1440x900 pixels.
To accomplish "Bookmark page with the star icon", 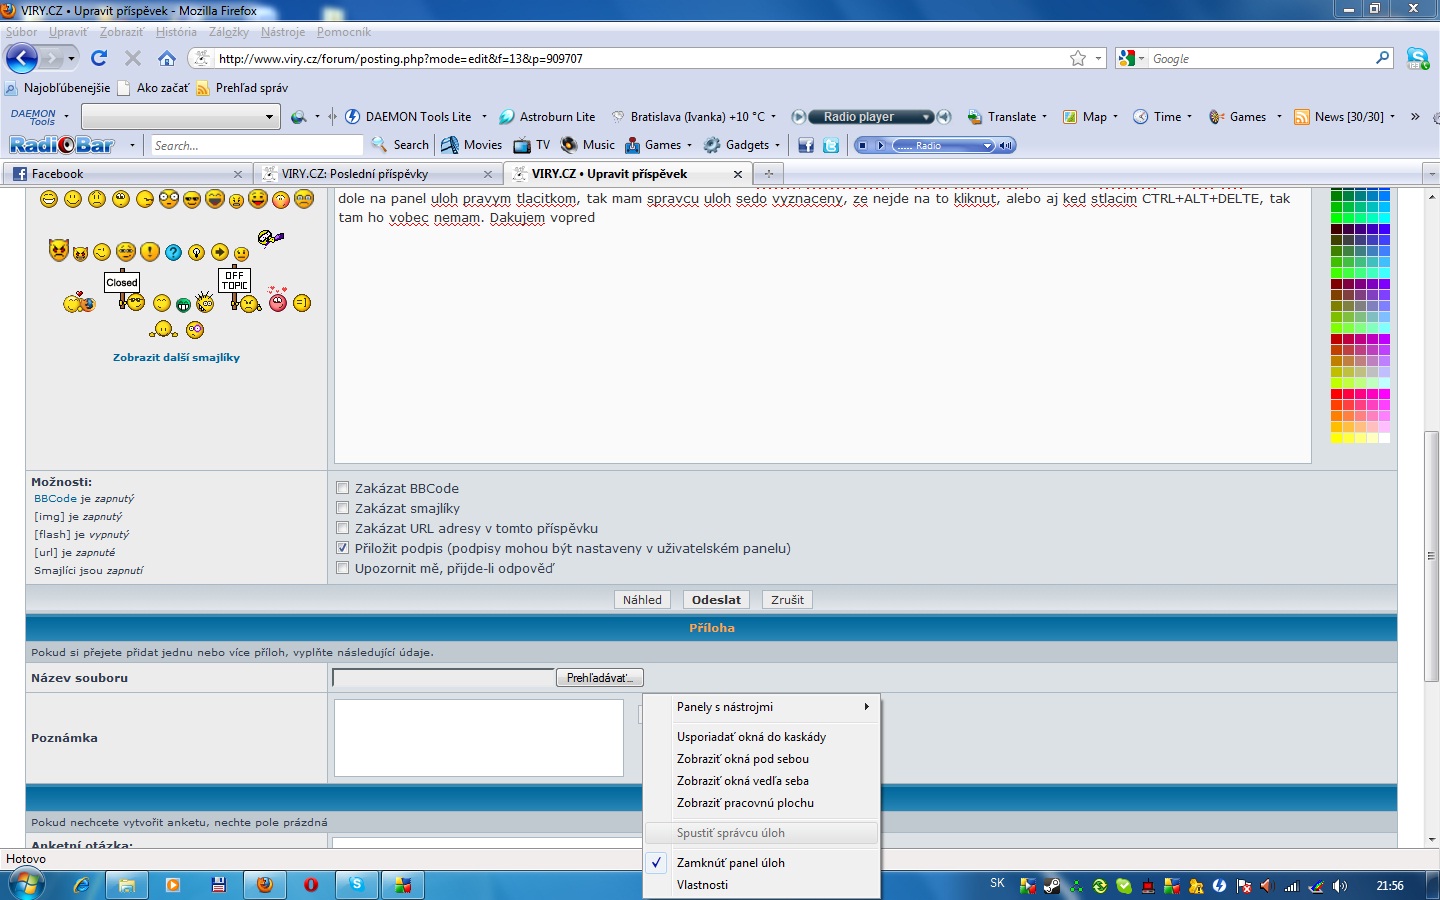I will [x=1078, y=59].
